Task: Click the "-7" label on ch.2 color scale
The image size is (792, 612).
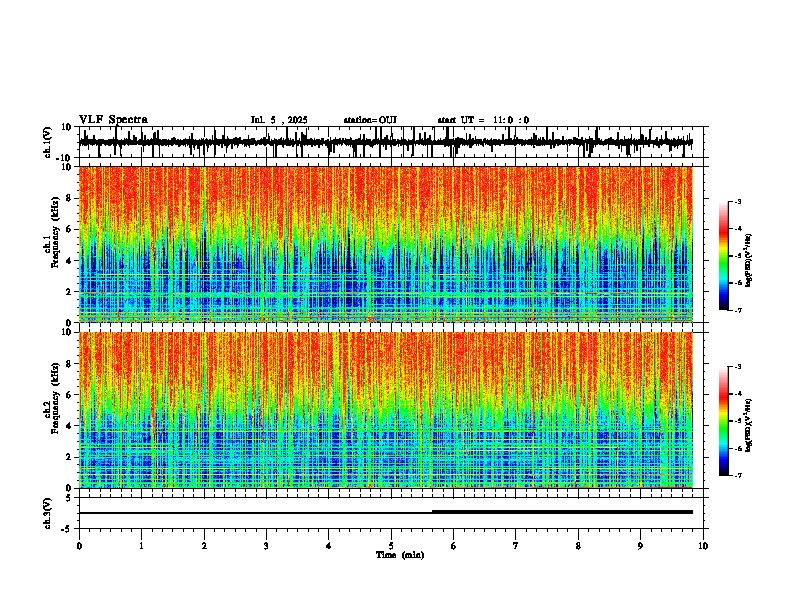Action: [x=738, y=475]
